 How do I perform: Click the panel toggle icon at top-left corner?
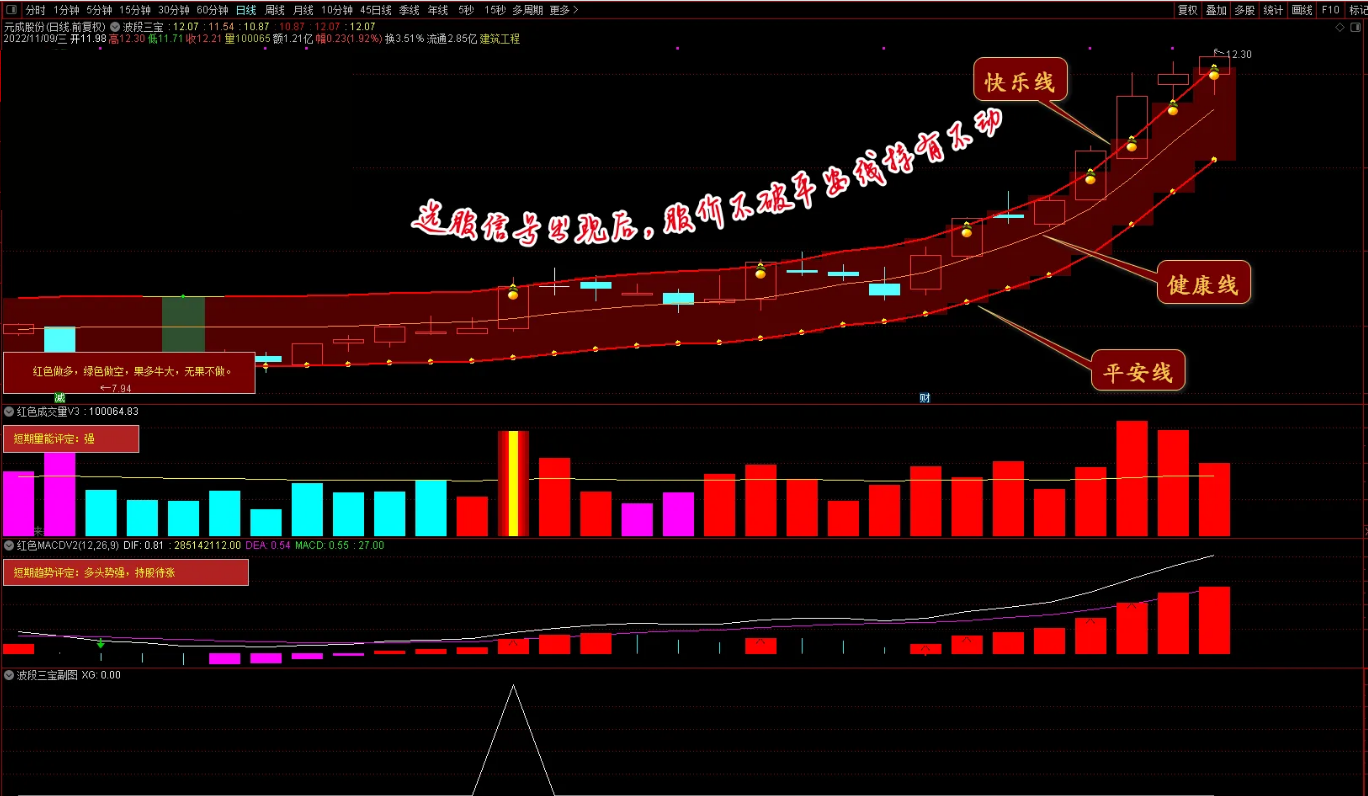(x=11, y=10)
